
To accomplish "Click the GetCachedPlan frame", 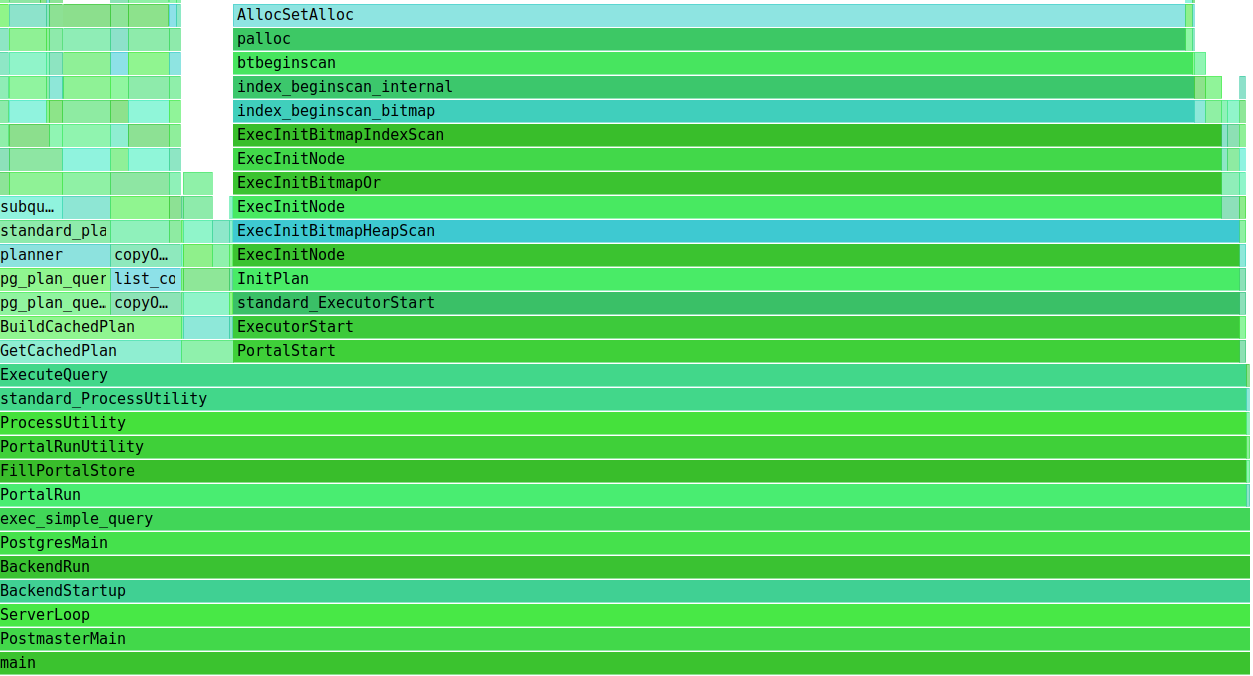I will click(90, 351).
